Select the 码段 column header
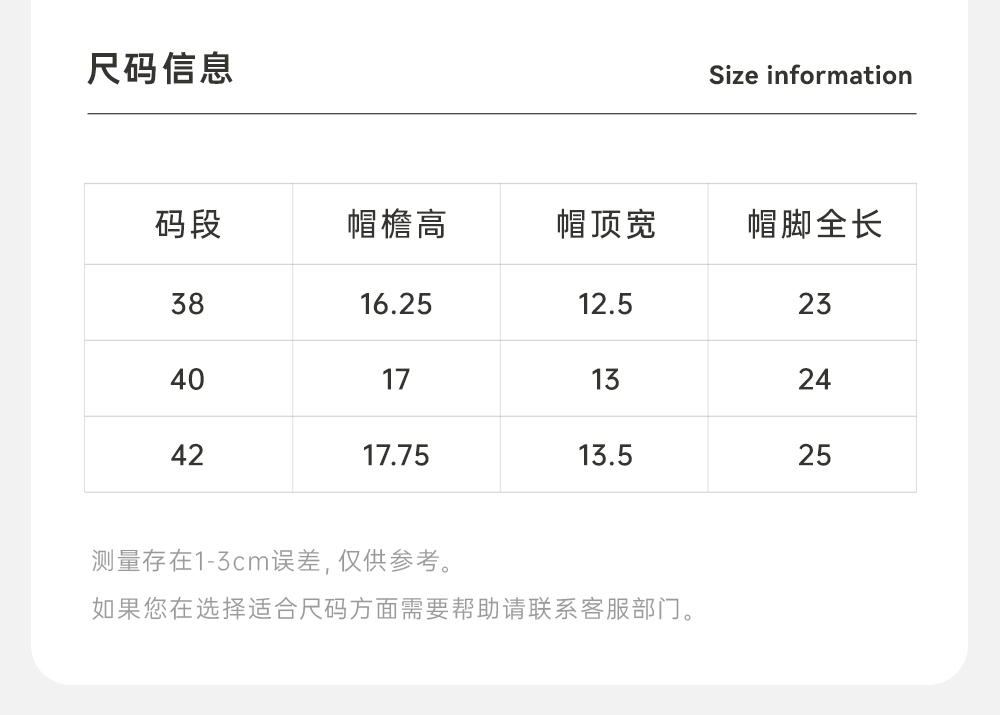This screenshot has height=715, width=1000. tap(188, 224)
